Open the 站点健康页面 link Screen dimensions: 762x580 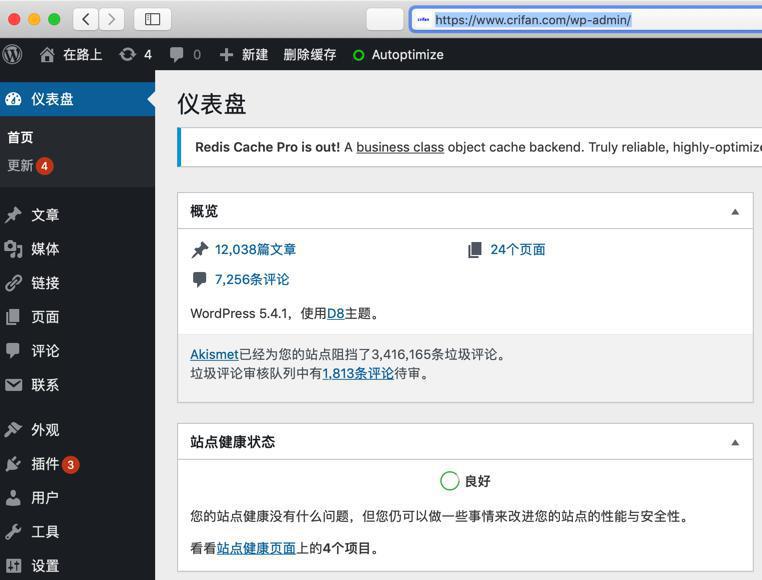[256, 548]
